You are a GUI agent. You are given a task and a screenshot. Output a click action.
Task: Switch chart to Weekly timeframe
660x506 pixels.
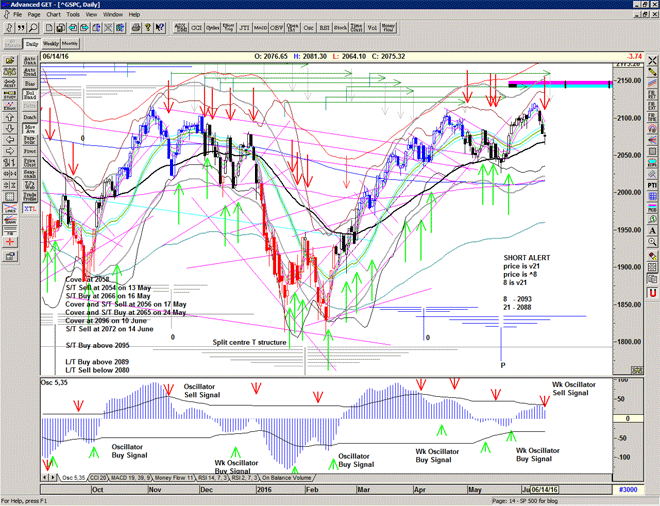pos(50,44)
